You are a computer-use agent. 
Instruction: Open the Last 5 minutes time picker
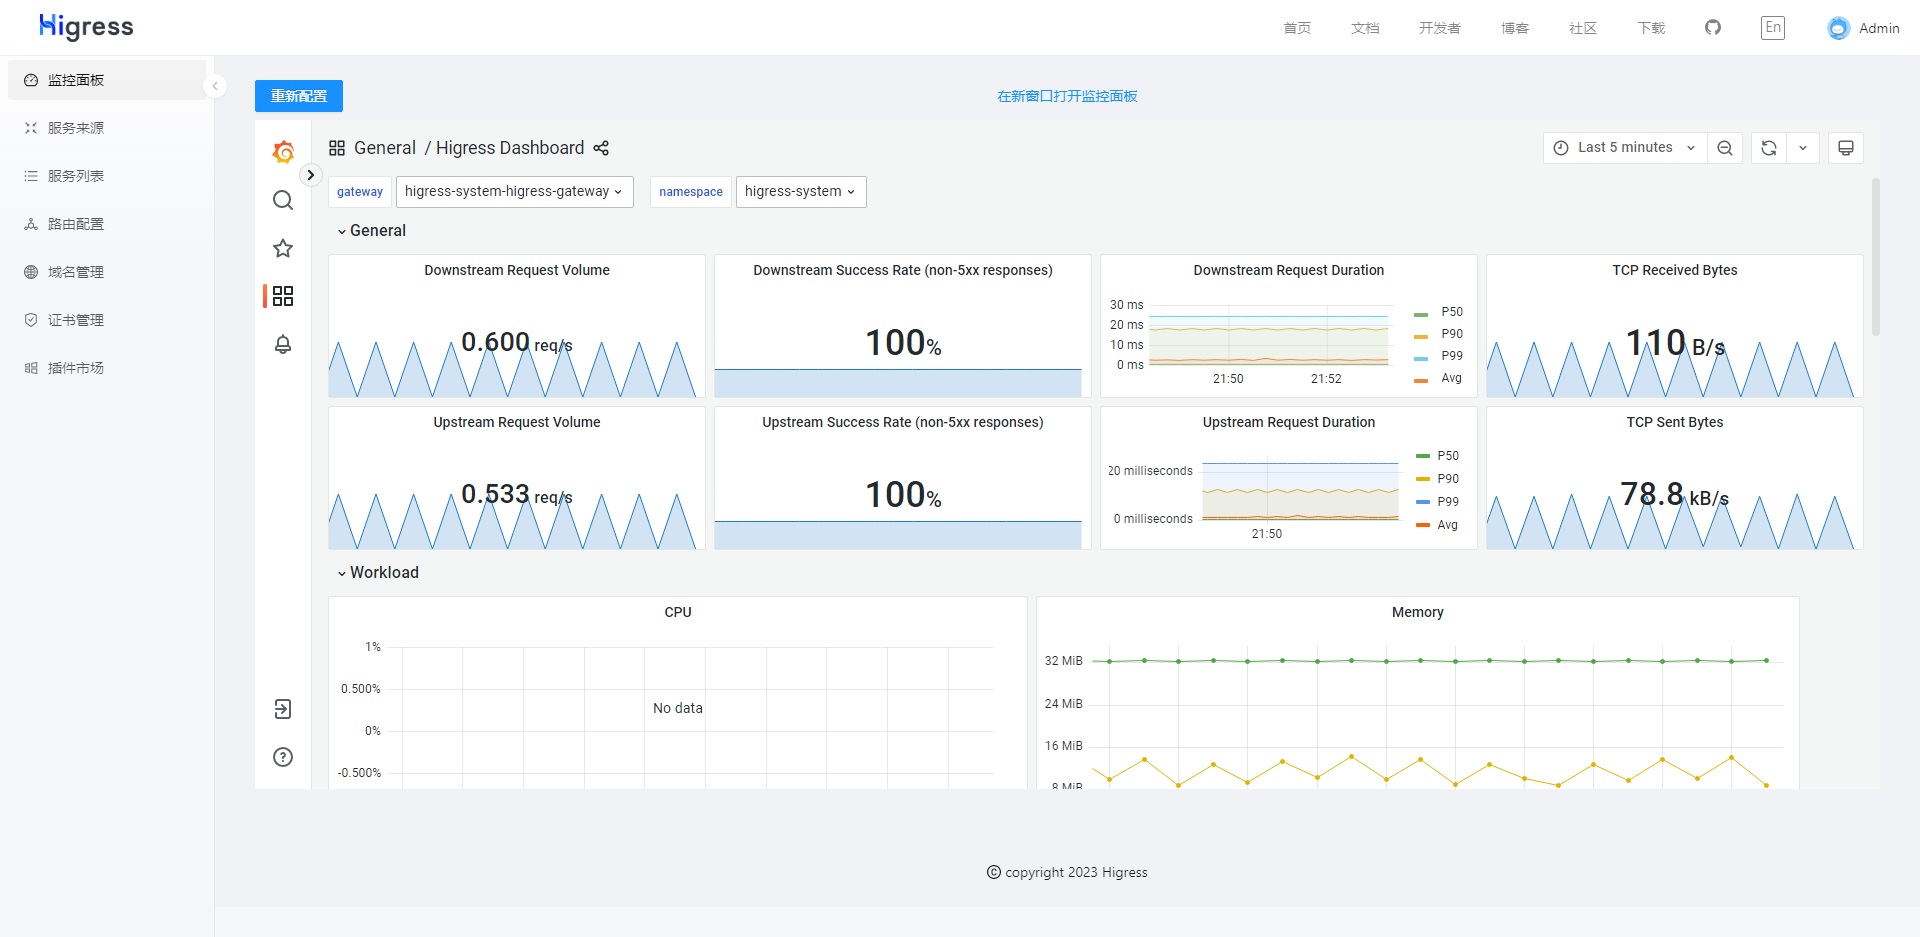(x=1625, y=148)
